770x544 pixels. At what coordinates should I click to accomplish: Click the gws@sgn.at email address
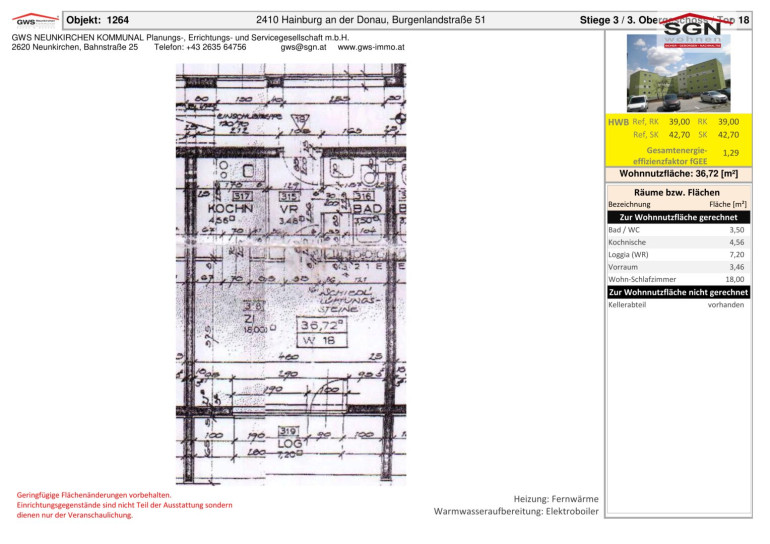point(304,47)
